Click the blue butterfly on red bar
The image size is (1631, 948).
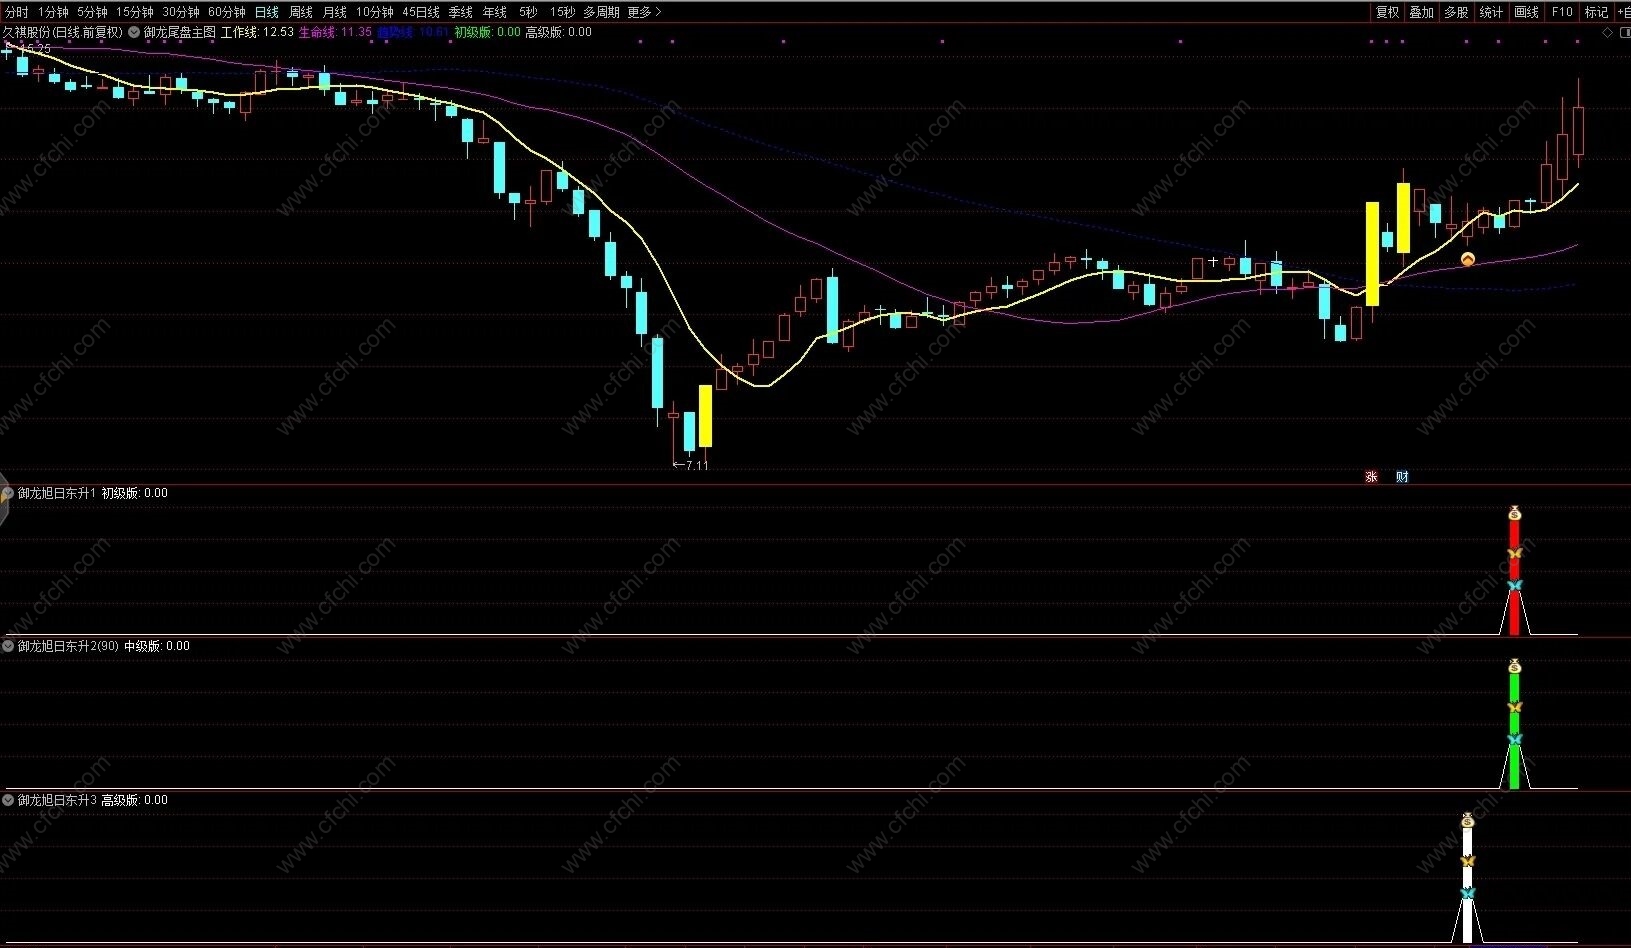pos(1514,585)
